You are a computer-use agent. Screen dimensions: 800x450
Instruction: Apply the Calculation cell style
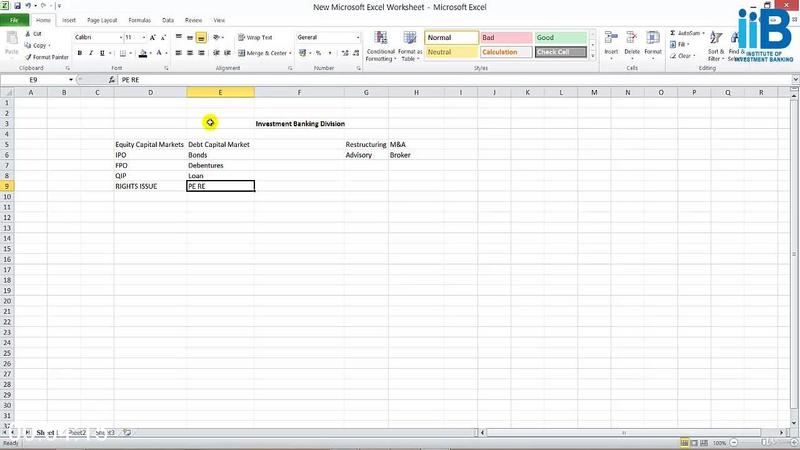click(506, 52)
